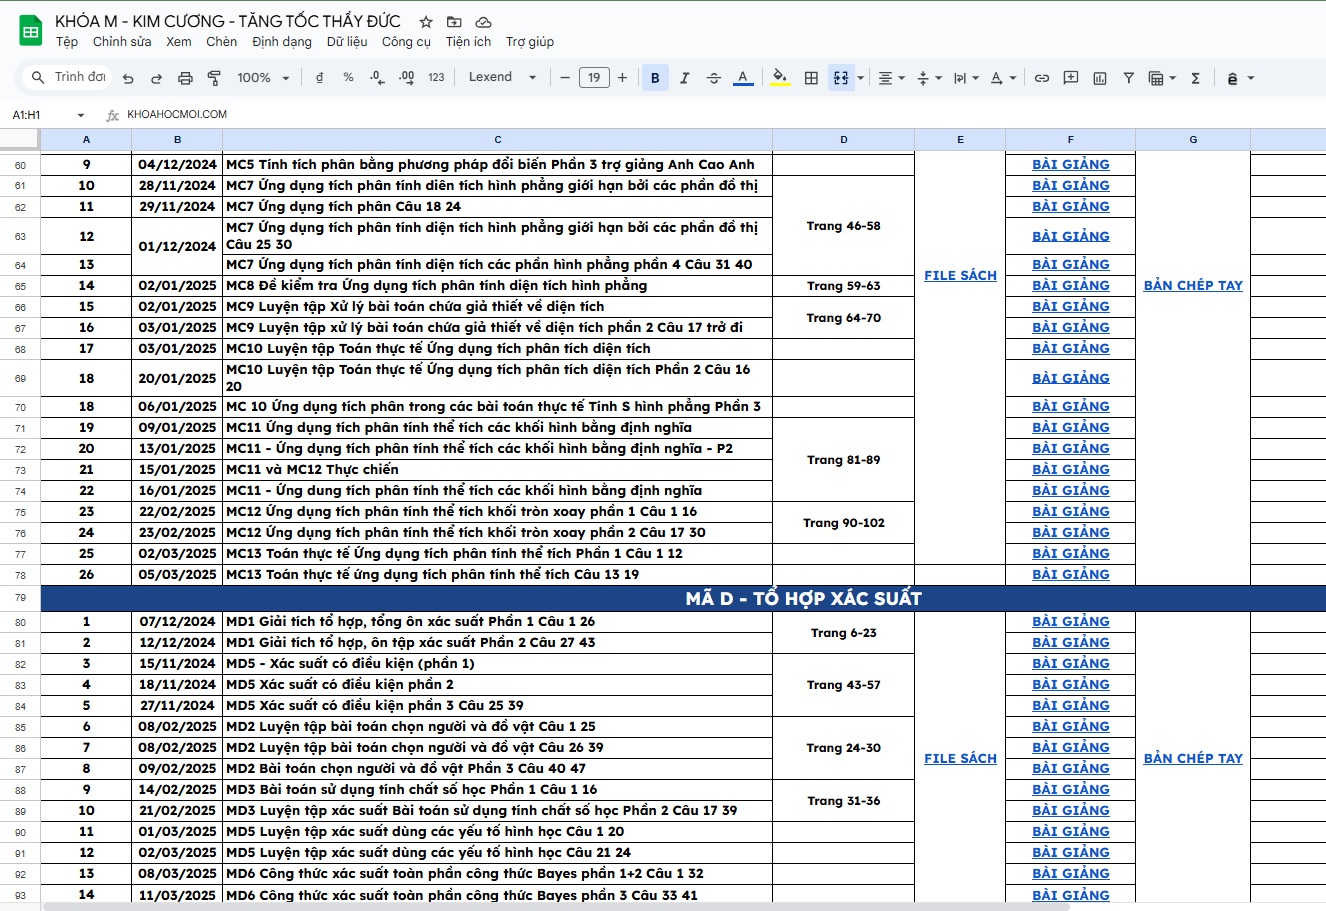Open horizontal align dropdown
1326x911 pixels.
pyautogui.click(x=891, y=78)
